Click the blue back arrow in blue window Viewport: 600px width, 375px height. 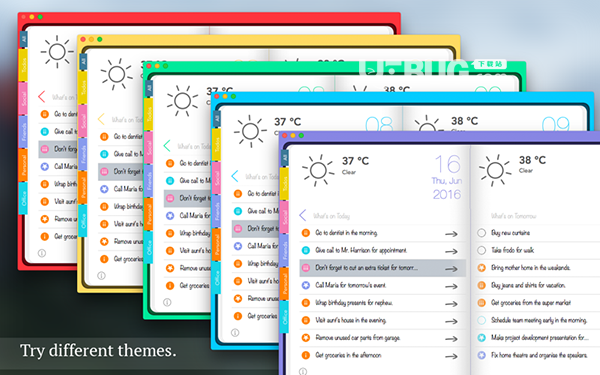(235, 176)
